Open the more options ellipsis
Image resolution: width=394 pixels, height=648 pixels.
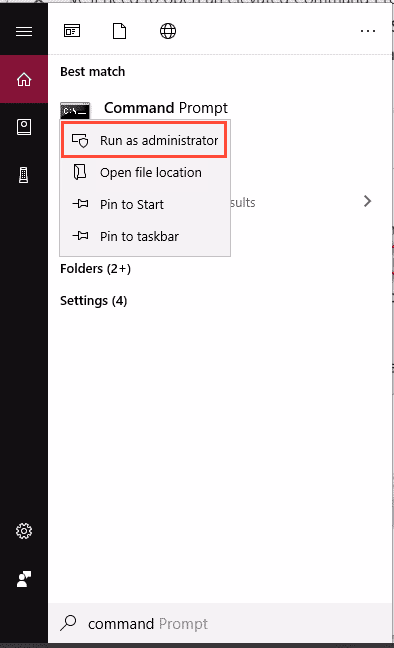point(368,31)
